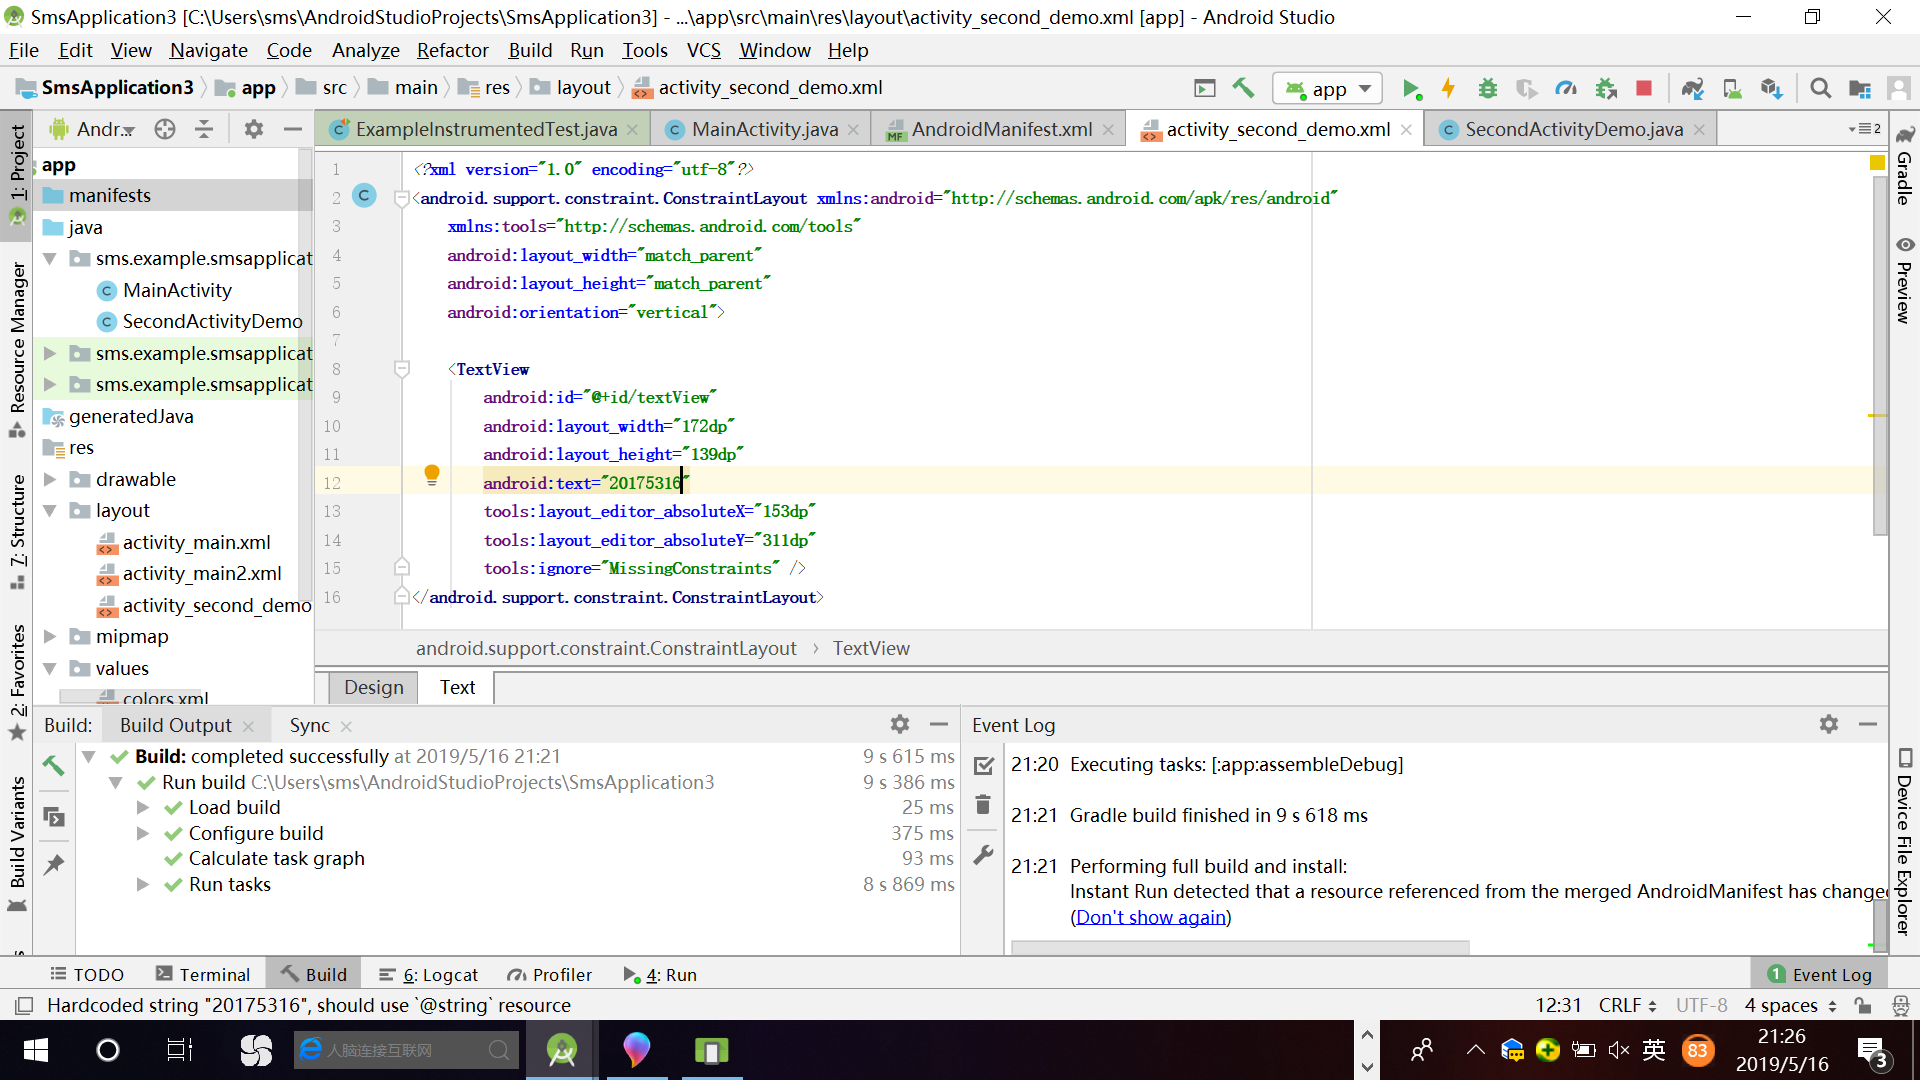Image resolution: width=1920 pixels, height=1080 pixels.
Task: Clear the Event Log with trash icon
Action: coord(983,805)
